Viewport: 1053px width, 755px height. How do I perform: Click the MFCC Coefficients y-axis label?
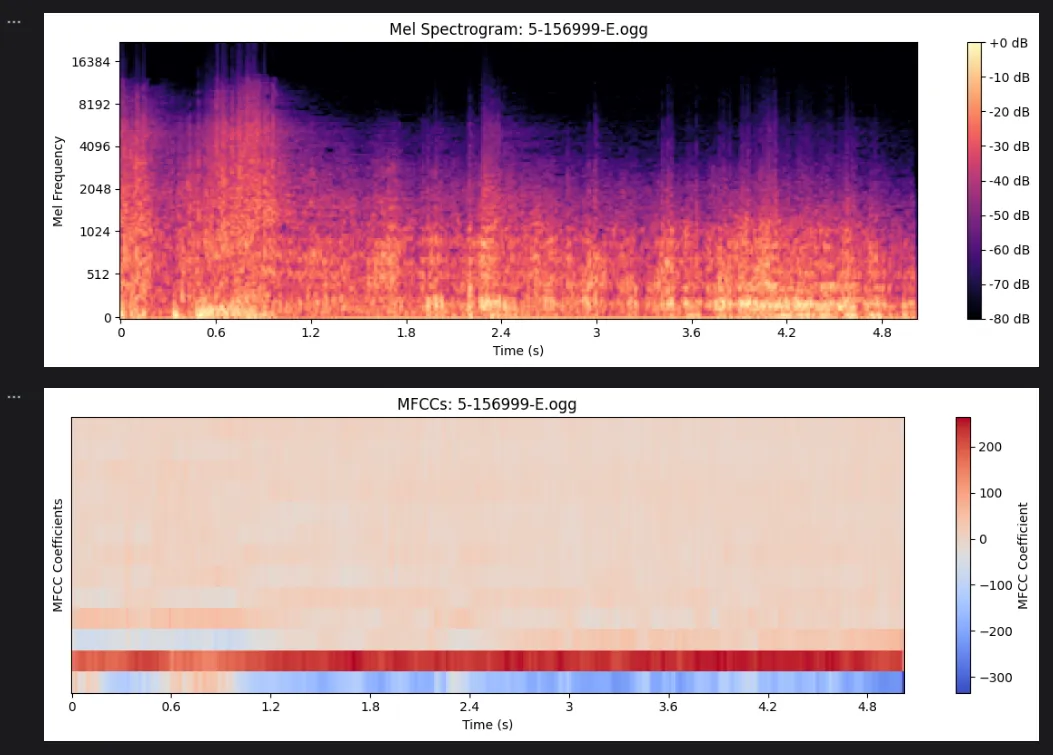[58, 556]
